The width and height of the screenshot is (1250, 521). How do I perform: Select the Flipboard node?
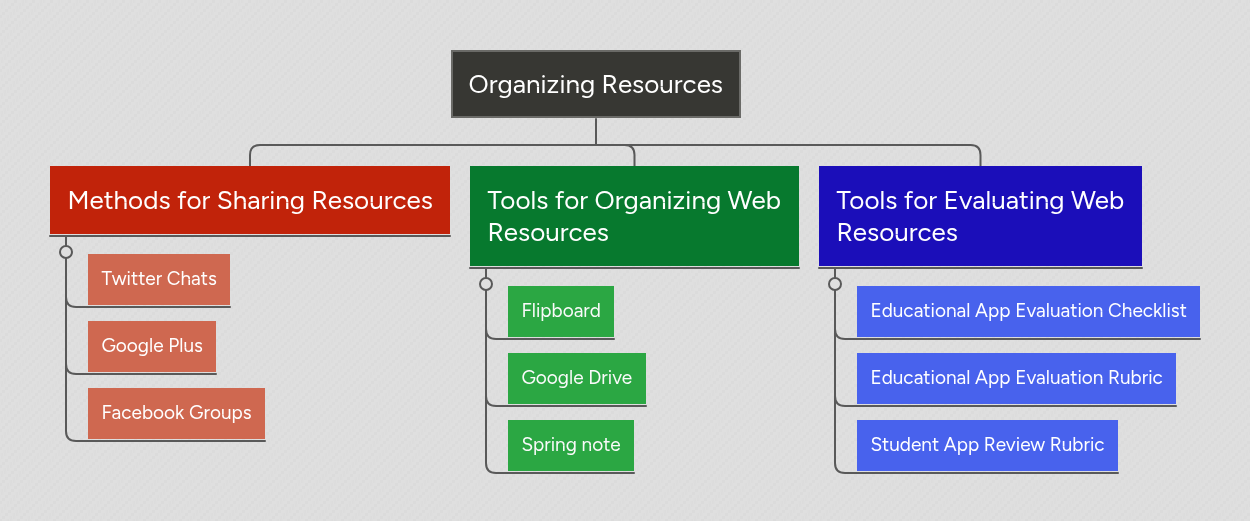pyautogui.click(x=561, y=311)
